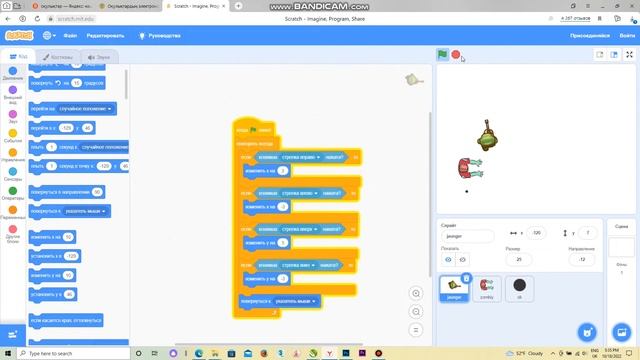Image resolution: width=640 pixels, height=360 pixels.
Task: Click the workspace vertical scrollbar
Action: pyautogui.click(x=429, y=195)
